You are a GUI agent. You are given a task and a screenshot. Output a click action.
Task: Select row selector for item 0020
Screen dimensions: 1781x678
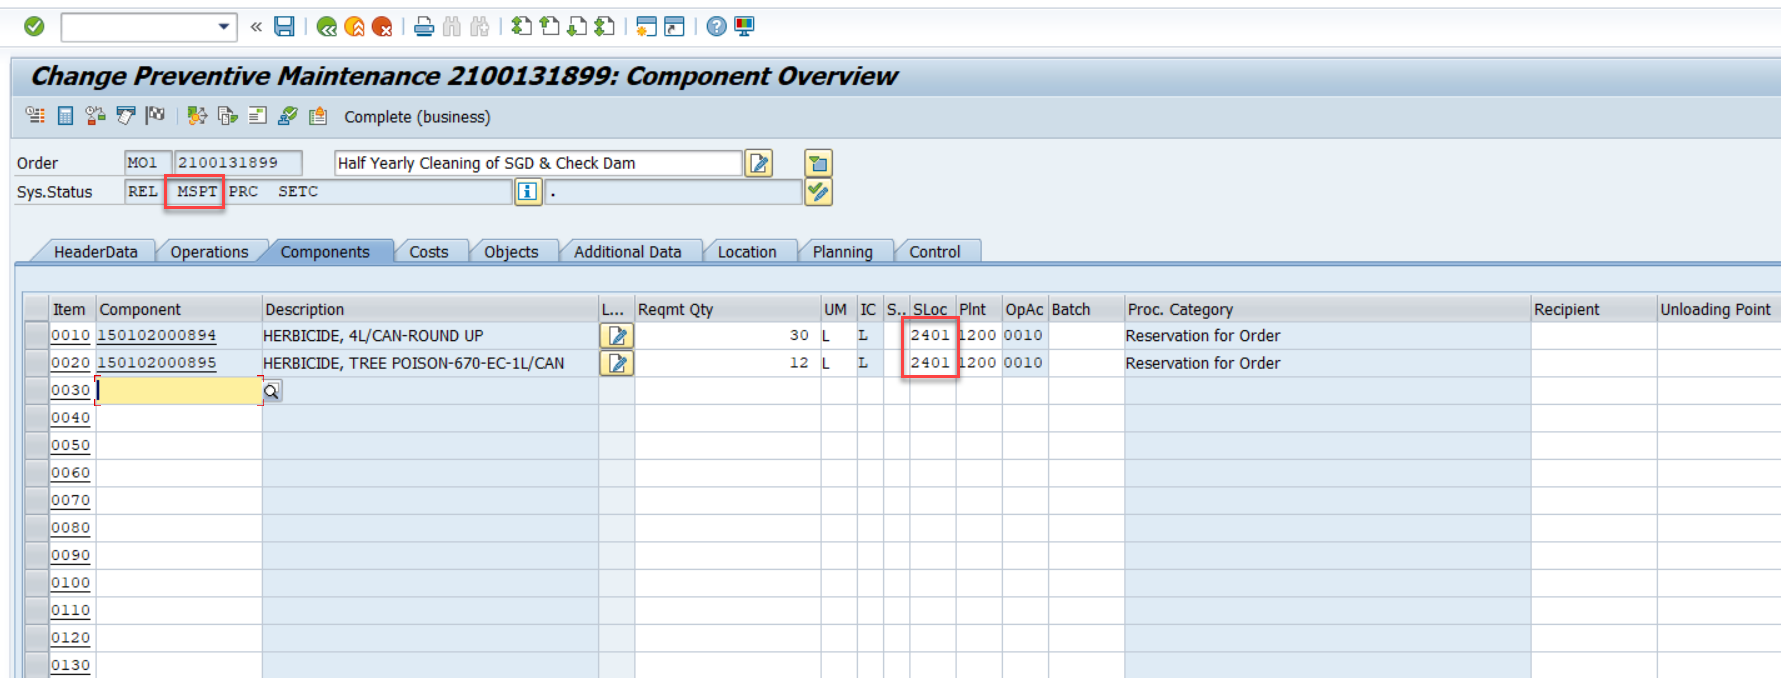click(x=36, y=363)
